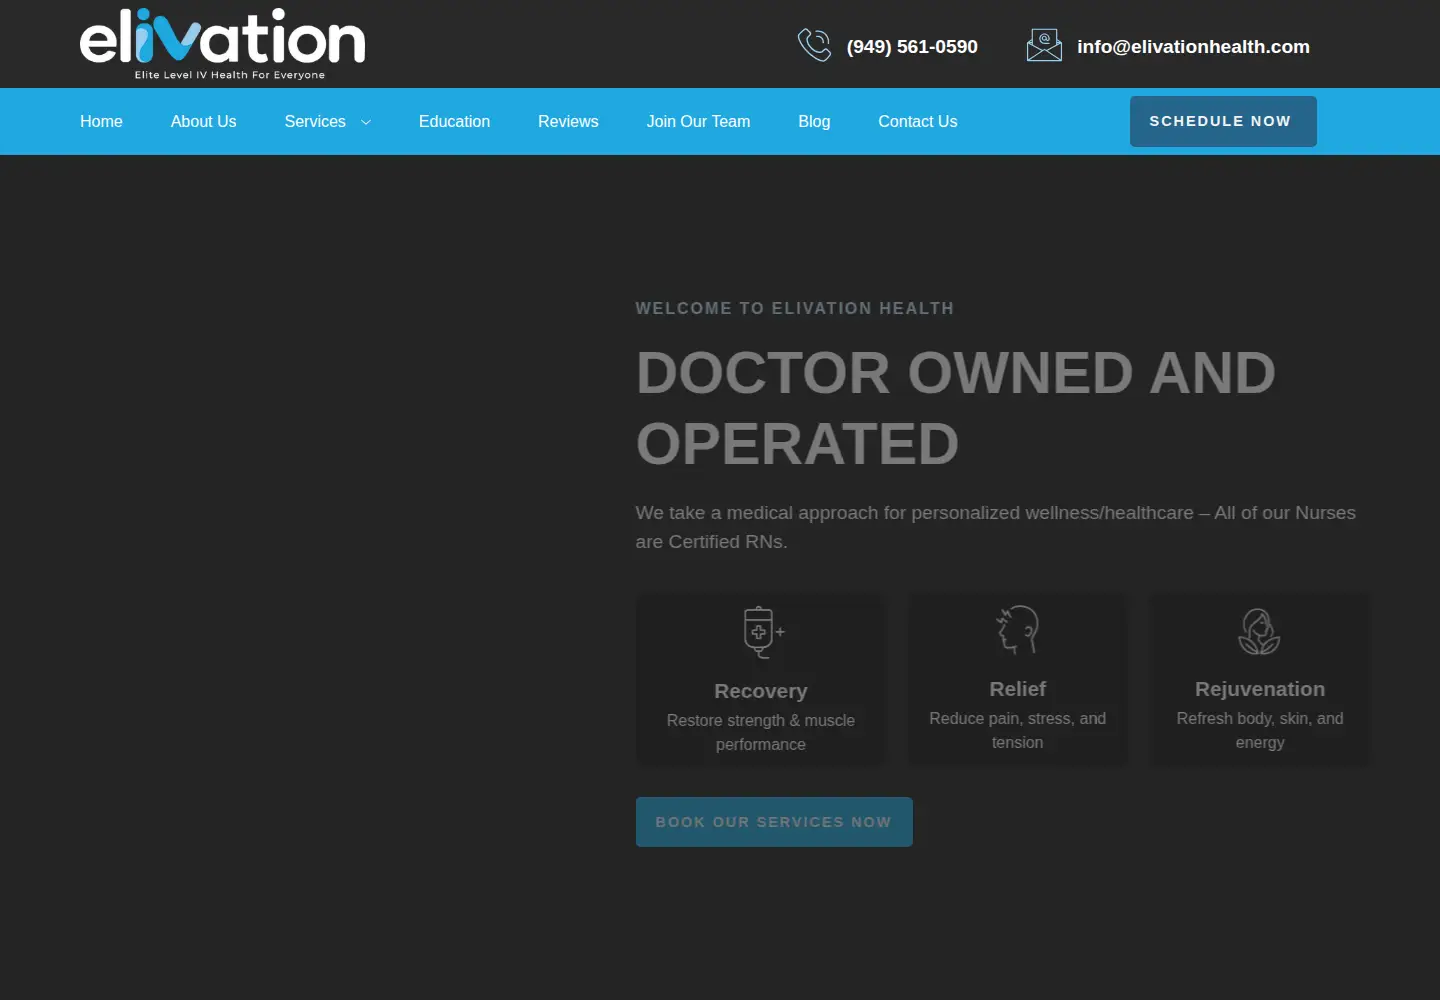Screen dimensions: 1440x1000
Task: Open the Reviews page
Action: tap(568, 121)
